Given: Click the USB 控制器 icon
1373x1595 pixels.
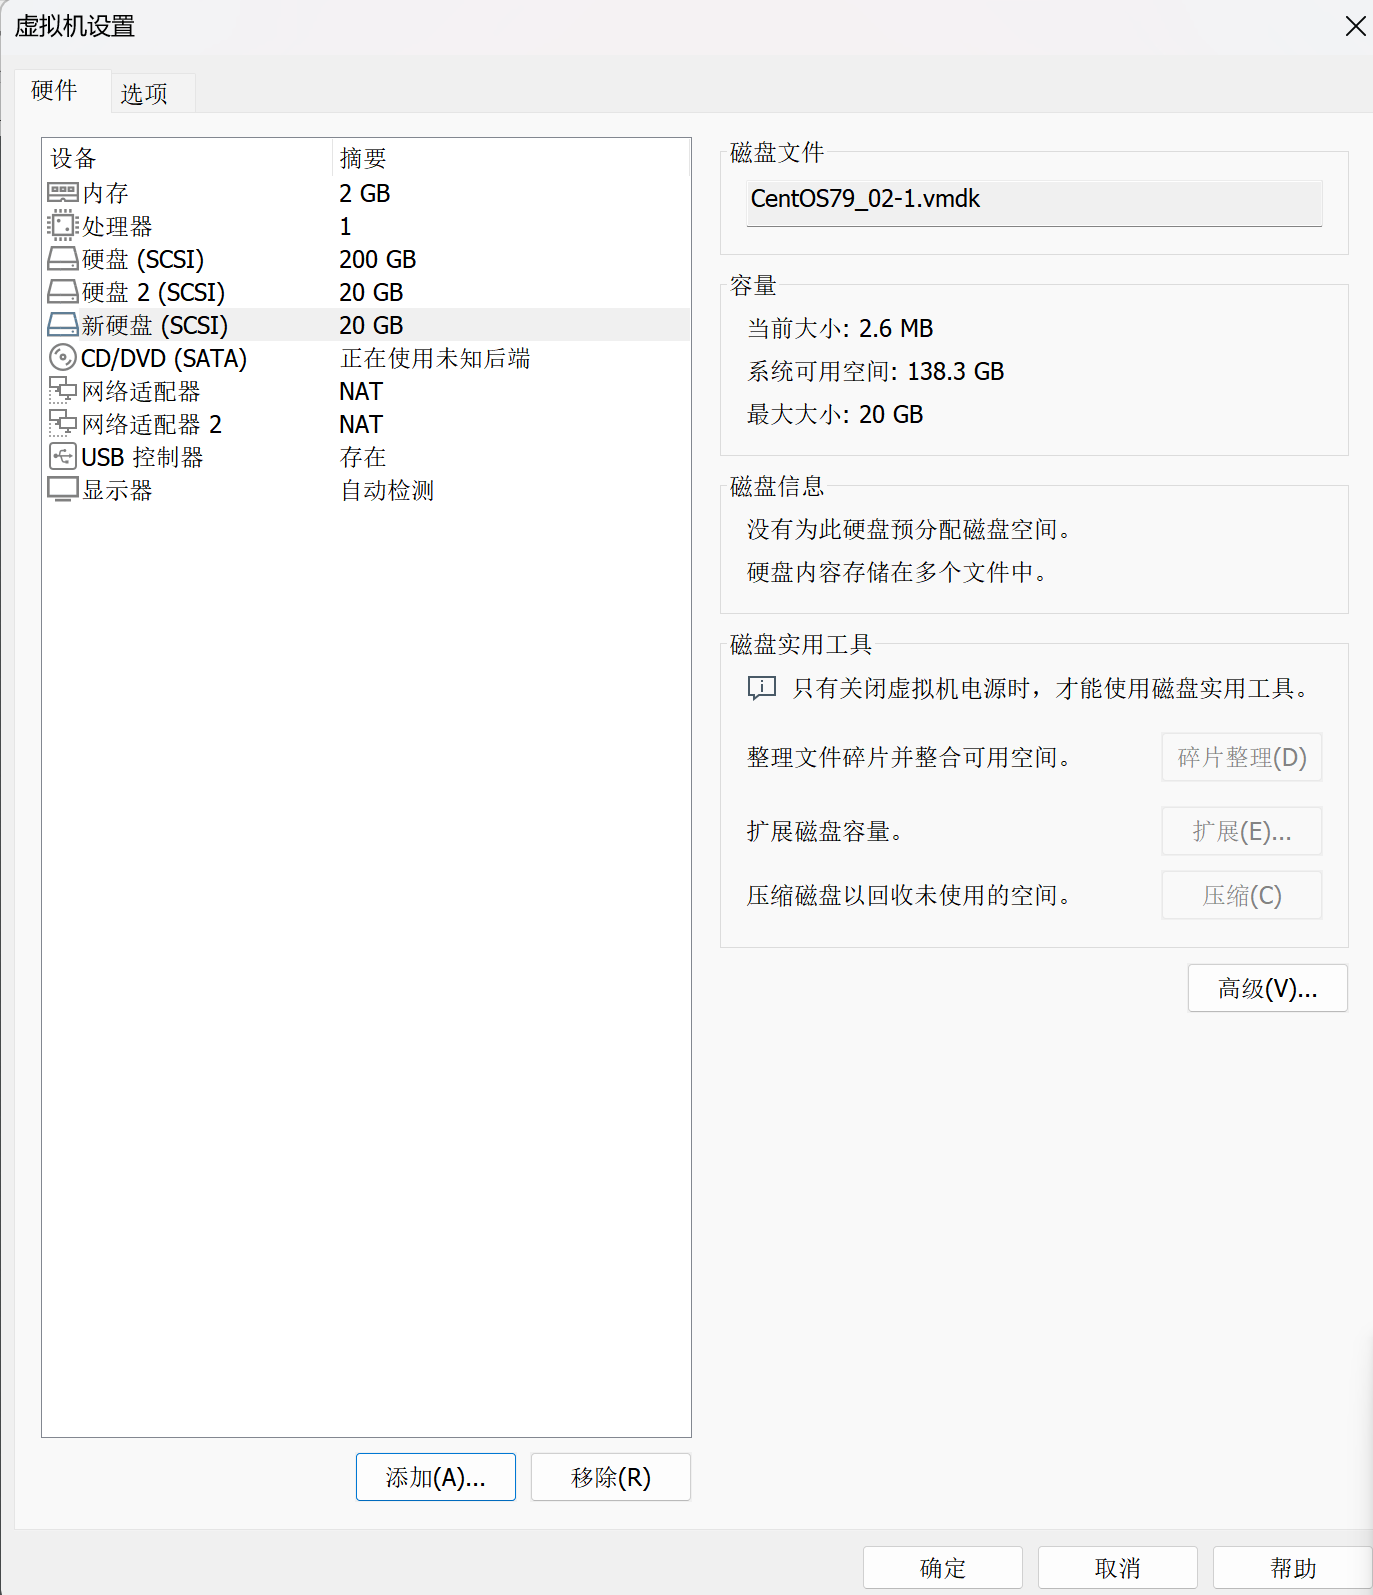Looking at the screenshot, I should (63, 457).
